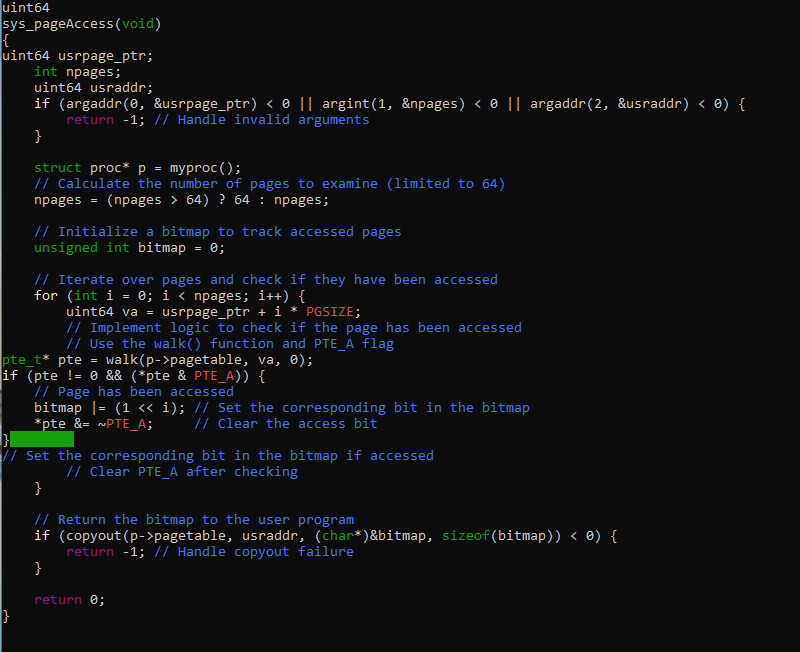Screen dimensions: 800x652
Task: Click the 'Clear the access bit' comment
Action: point(286,424)
